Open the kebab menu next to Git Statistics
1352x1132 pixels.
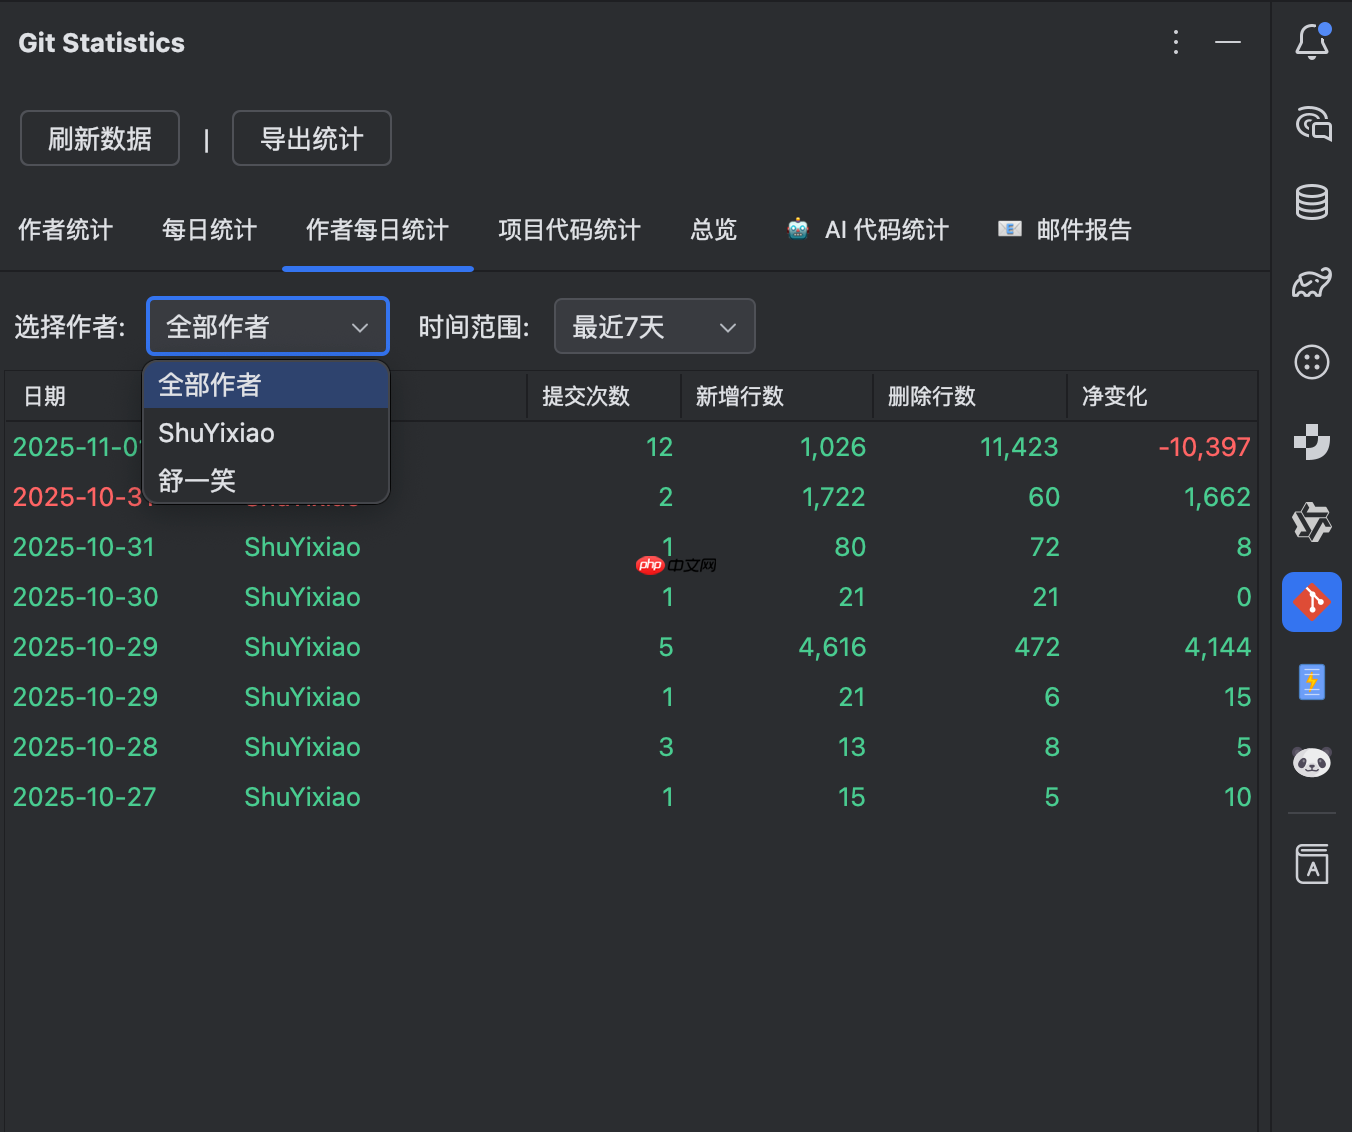point(1175,42)
